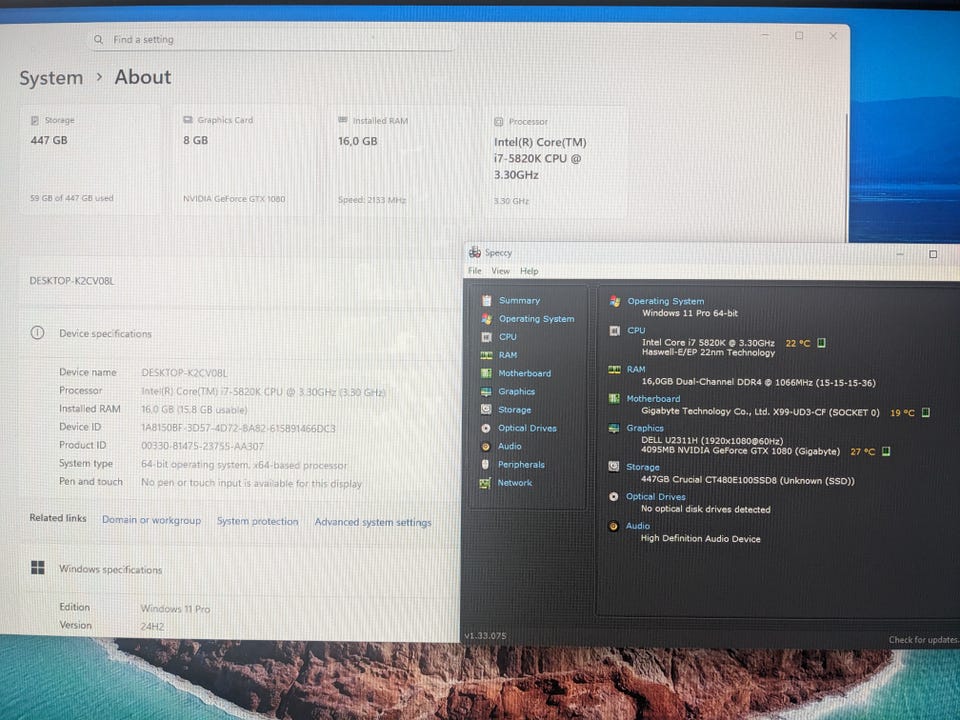Image resolution: width=960 pixels, height=720 pixels.
Task: Click the Network icon in Speccy sidebar
Action: [x=485, y=483]
